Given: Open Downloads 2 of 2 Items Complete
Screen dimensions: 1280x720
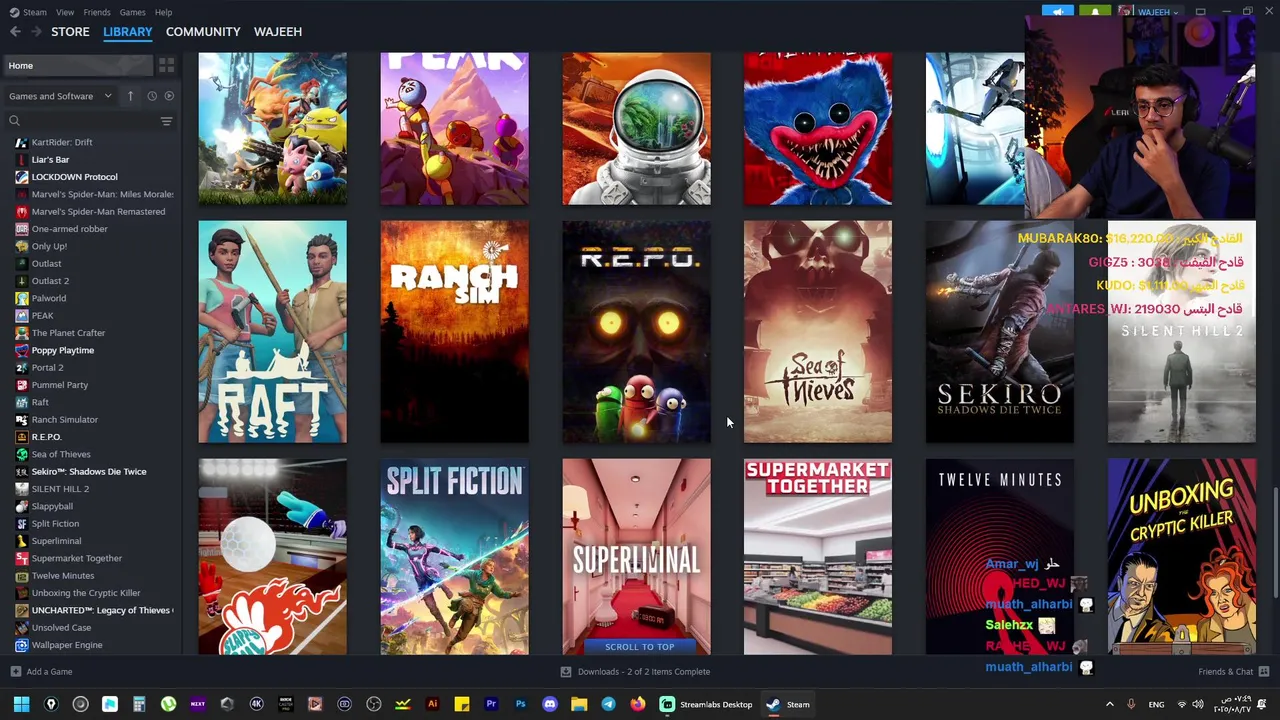Looking at the screenshot, I should 644,672.
